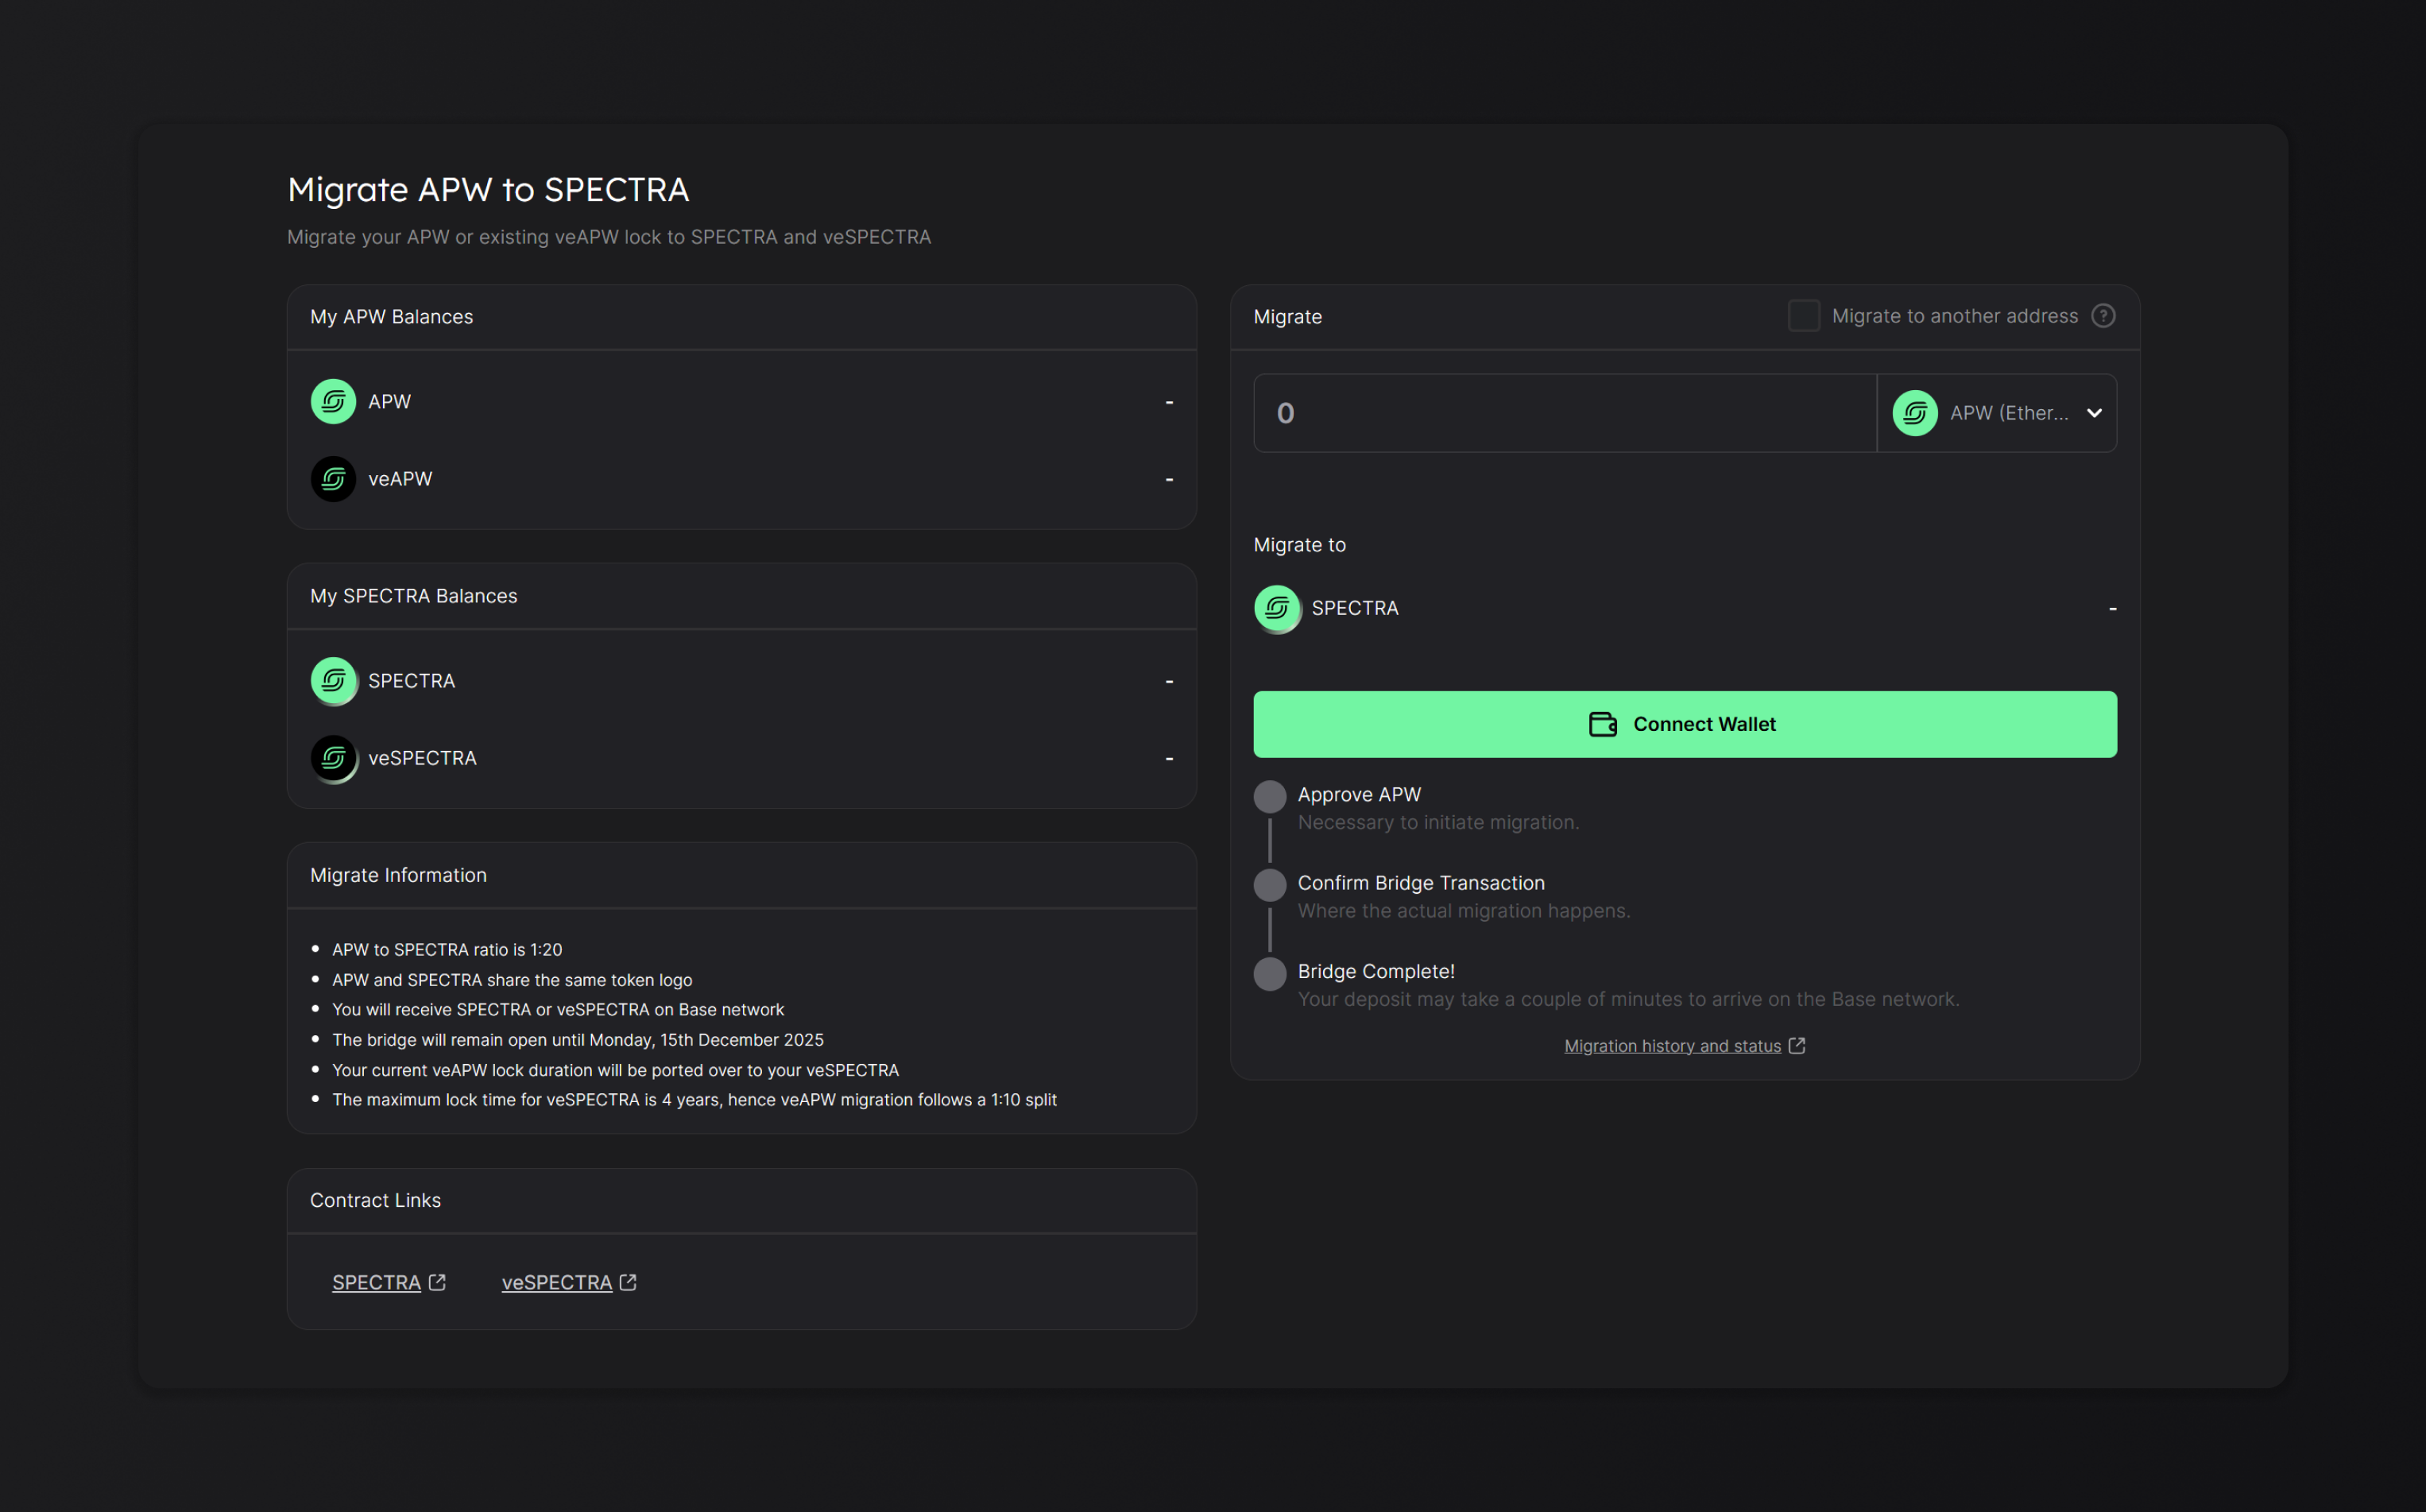Click the Migrate APW to SPECTRA heading
This screenshot has width=2426, height=1512.
[x=488, y=190]
